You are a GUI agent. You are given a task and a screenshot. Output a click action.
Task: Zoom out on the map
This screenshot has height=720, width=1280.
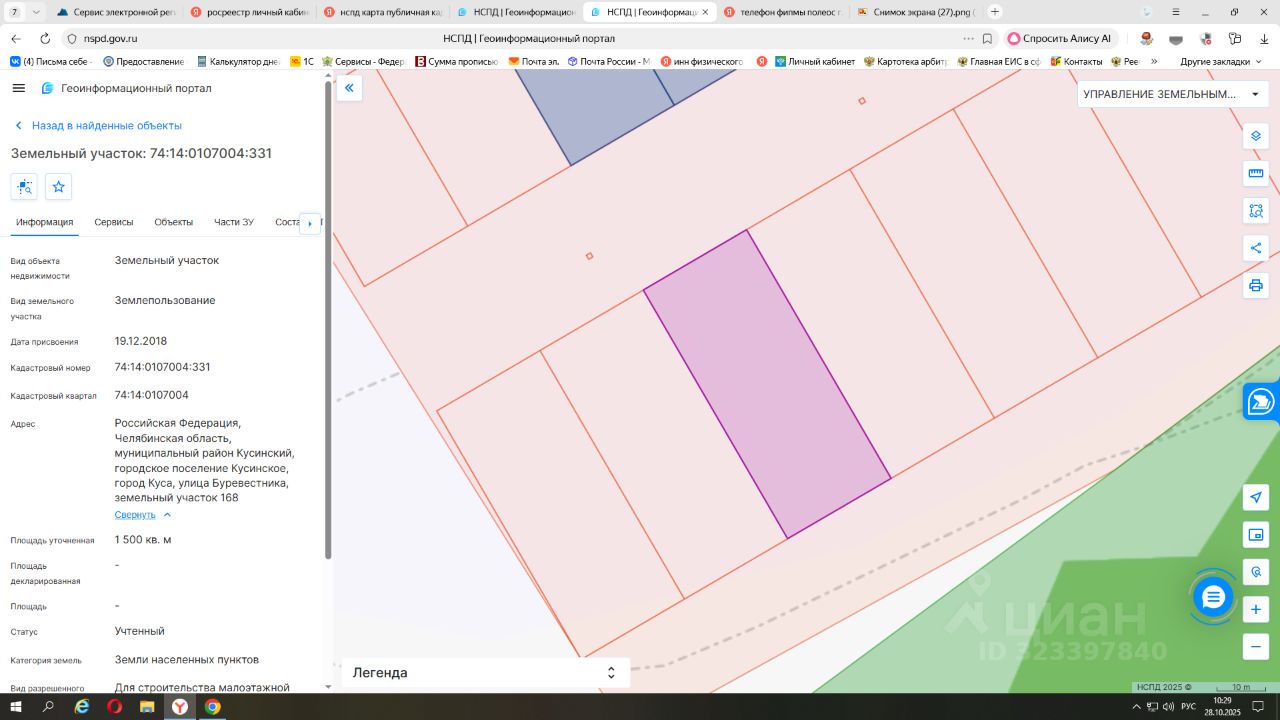point(1256,646)
